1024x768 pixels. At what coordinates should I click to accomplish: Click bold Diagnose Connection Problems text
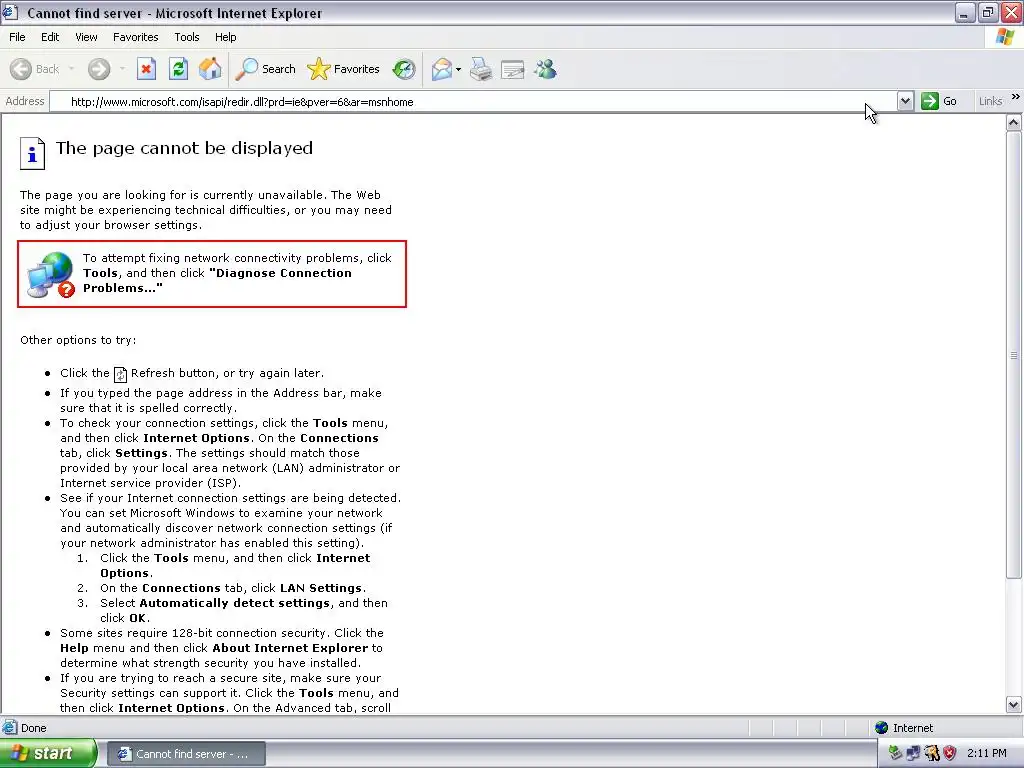(217, 281)
